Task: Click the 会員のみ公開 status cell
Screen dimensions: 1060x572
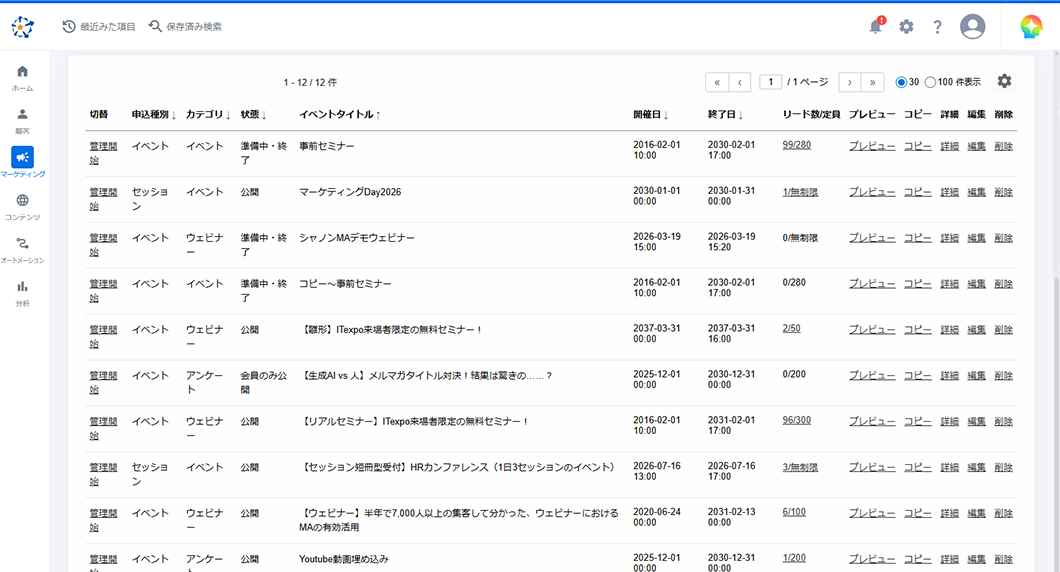Action: click(264, 383)
